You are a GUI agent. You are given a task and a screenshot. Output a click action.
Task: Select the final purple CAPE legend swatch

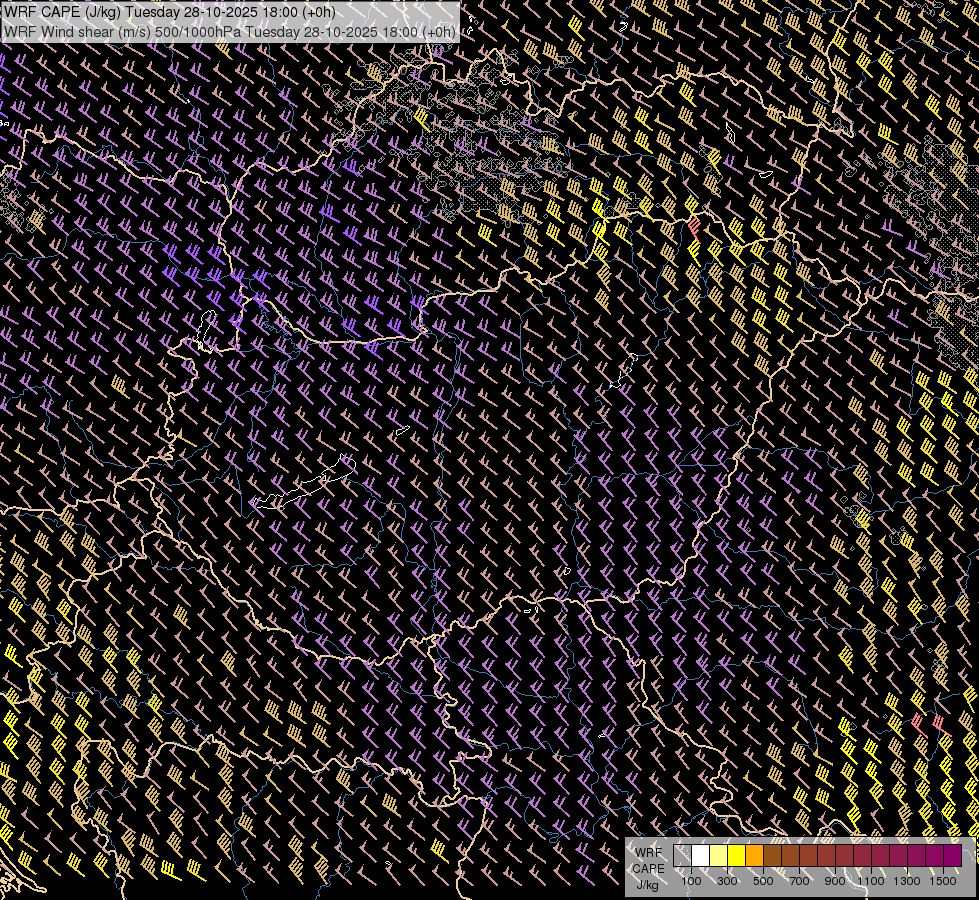point(952,855)
